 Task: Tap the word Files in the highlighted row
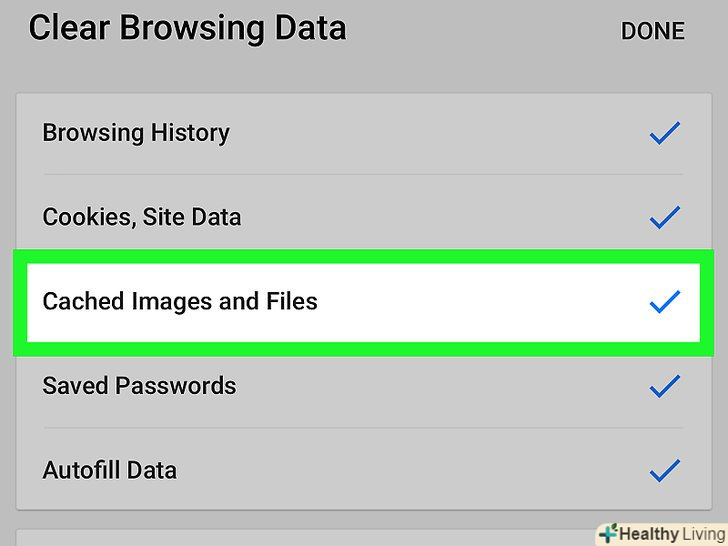point(292,301)
